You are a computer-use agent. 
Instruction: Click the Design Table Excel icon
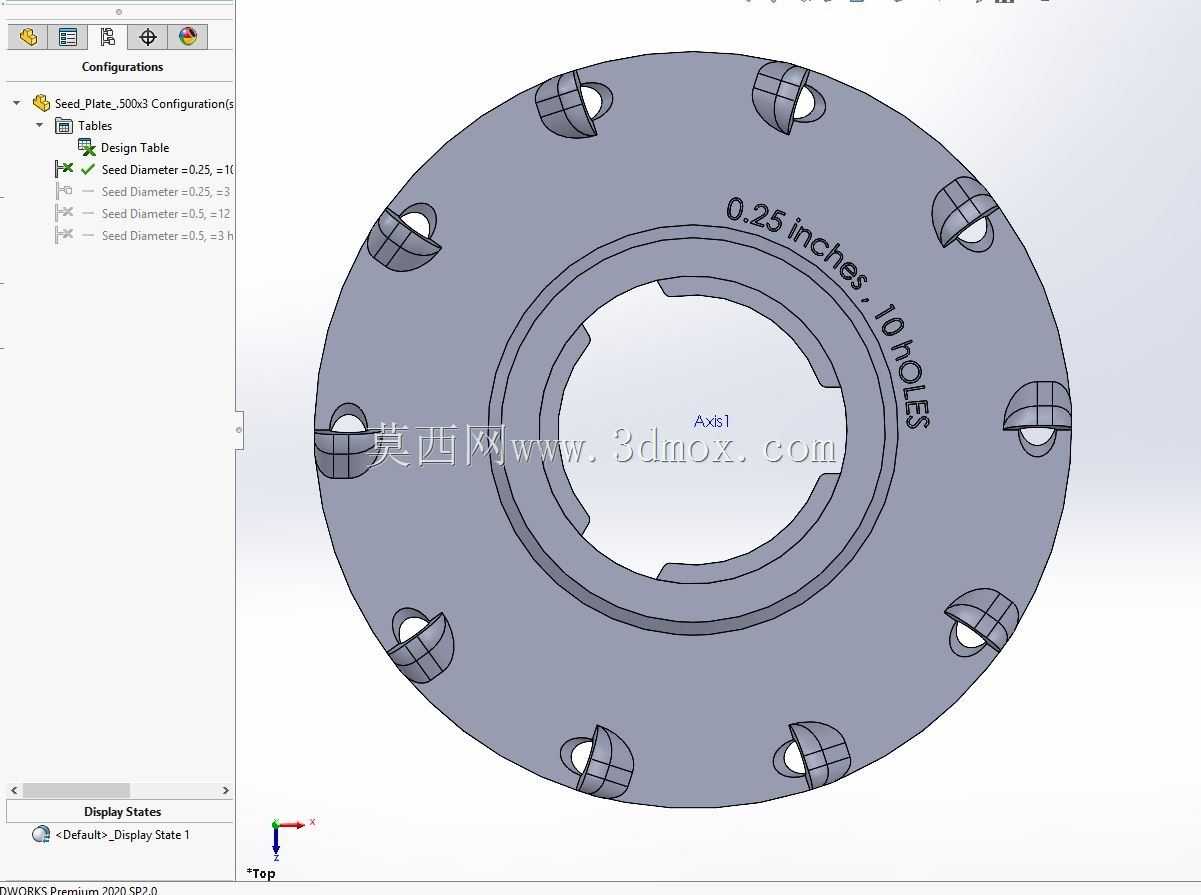coord(86,147)
